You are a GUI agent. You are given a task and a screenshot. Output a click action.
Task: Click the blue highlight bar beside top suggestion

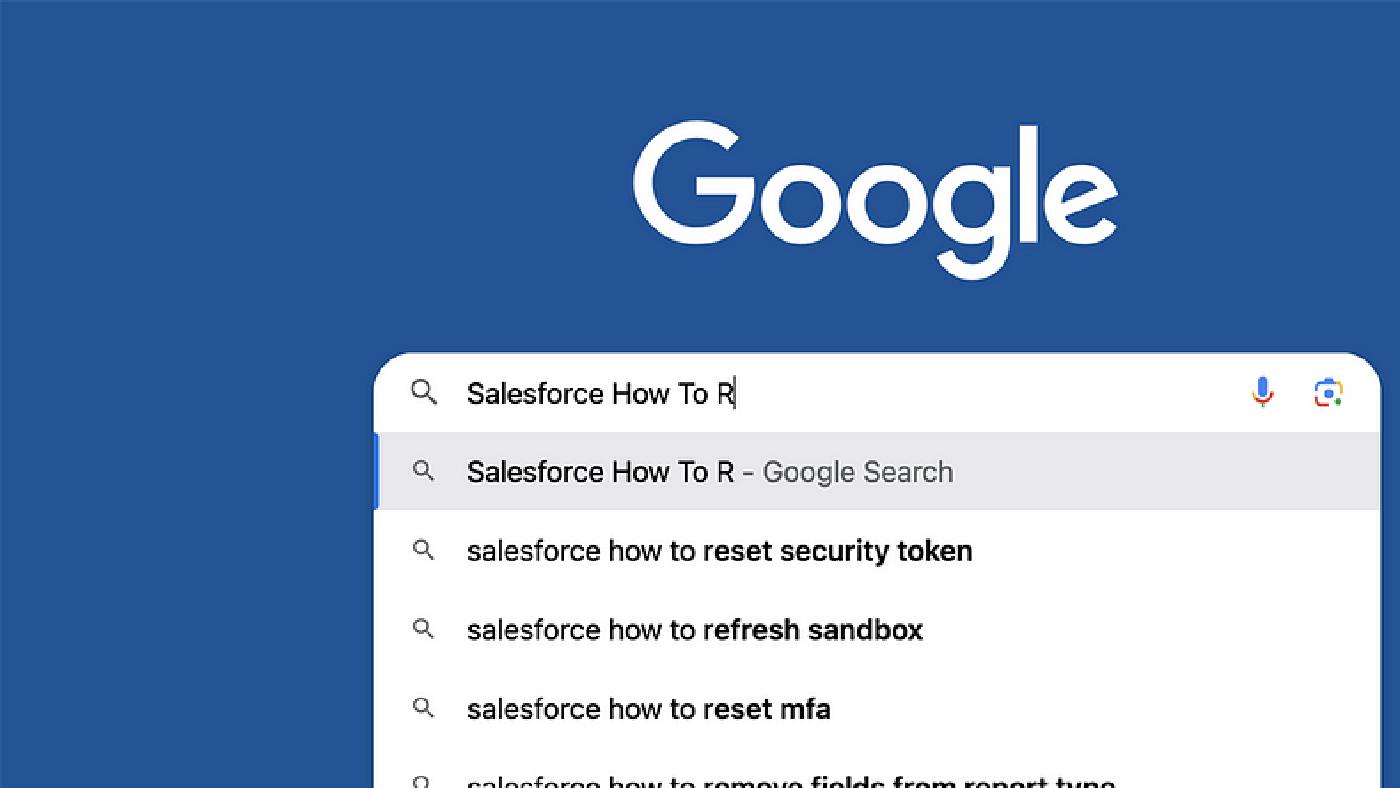pyautogui.click(x=378, y=471)
